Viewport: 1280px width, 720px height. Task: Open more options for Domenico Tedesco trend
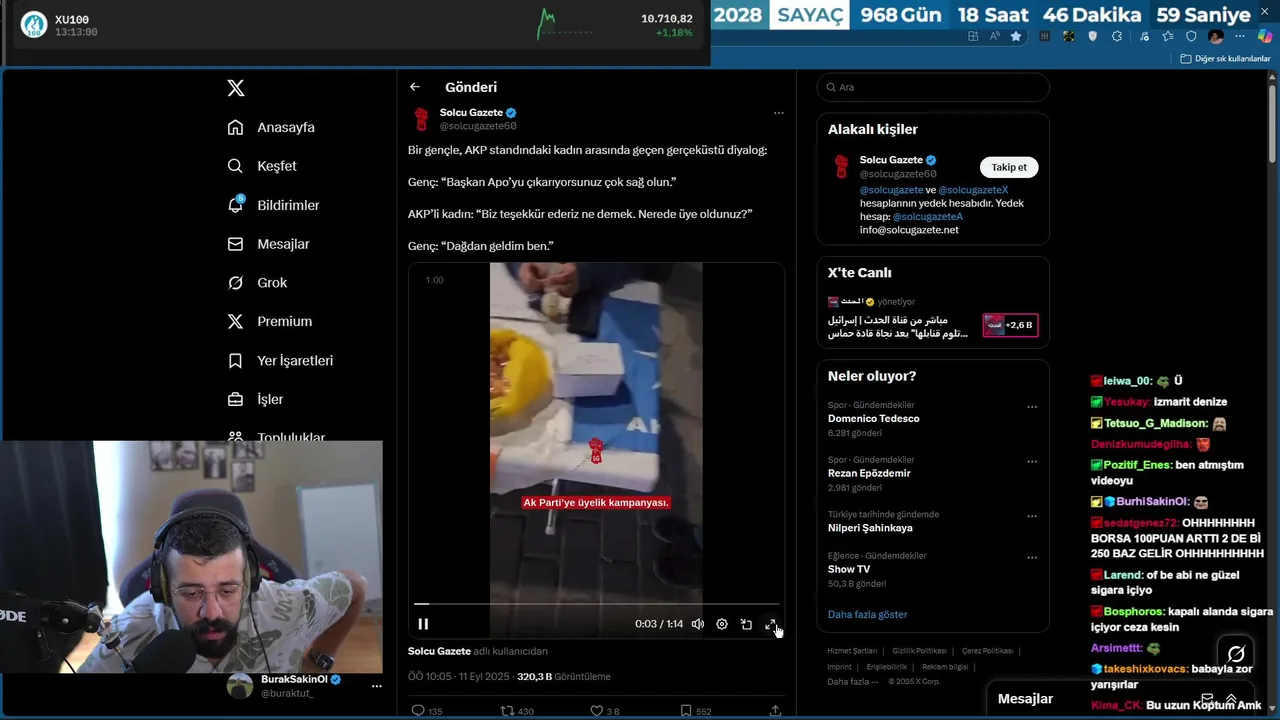coord(1032,407)
